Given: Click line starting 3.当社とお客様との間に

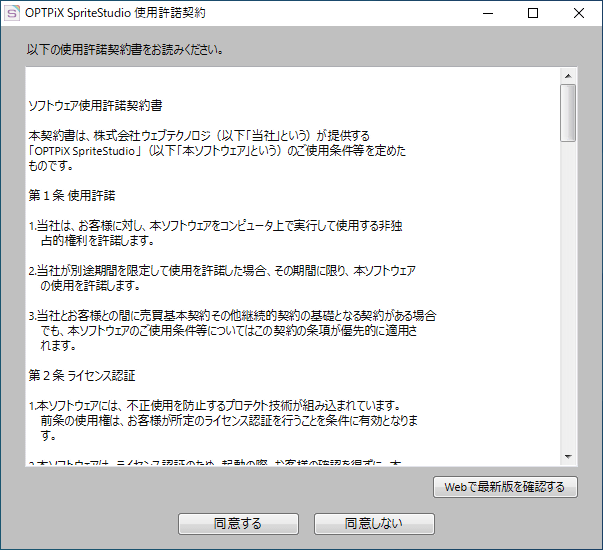Looking at the screenshot, I should click(233, 316).
